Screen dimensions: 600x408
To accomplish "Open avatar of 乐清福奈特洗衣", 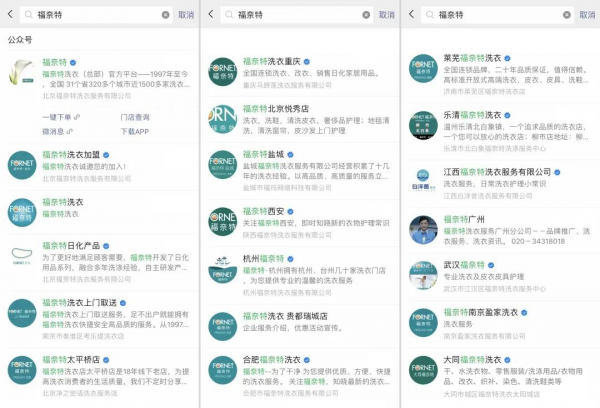I will coord(423,125).
